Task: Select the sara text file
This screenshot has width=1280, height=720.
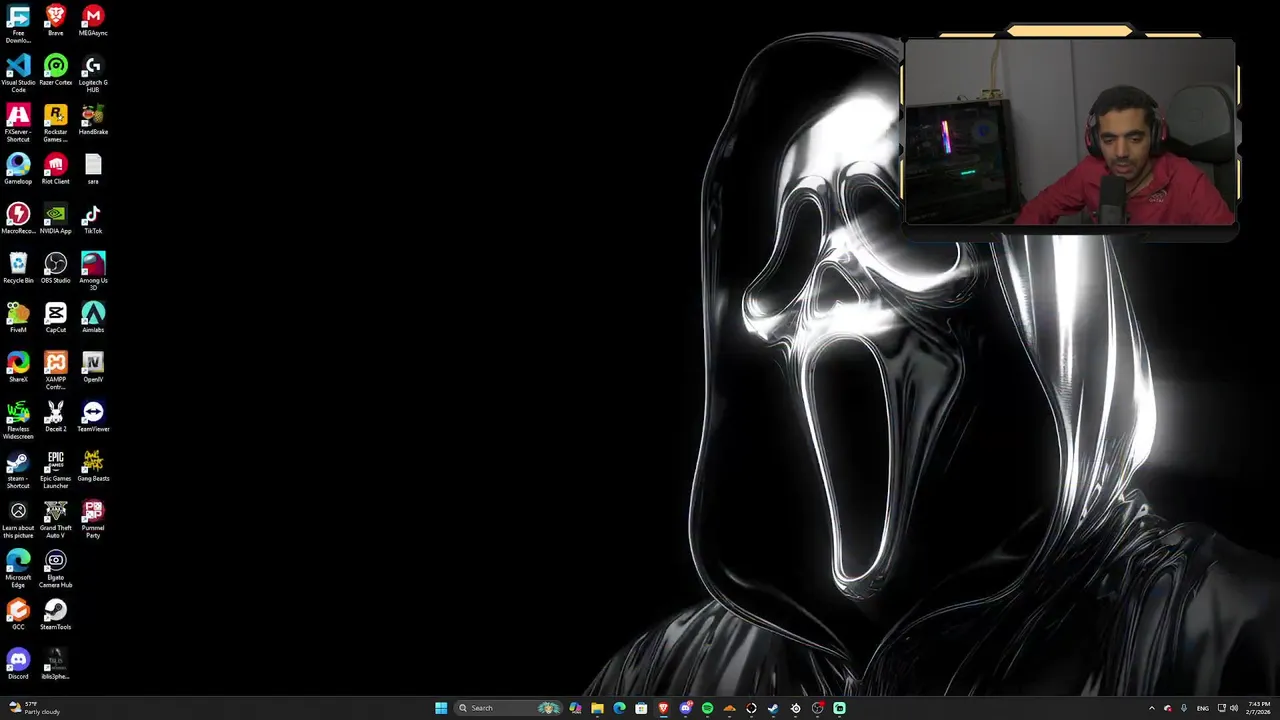Action: (x=93, y=170)
